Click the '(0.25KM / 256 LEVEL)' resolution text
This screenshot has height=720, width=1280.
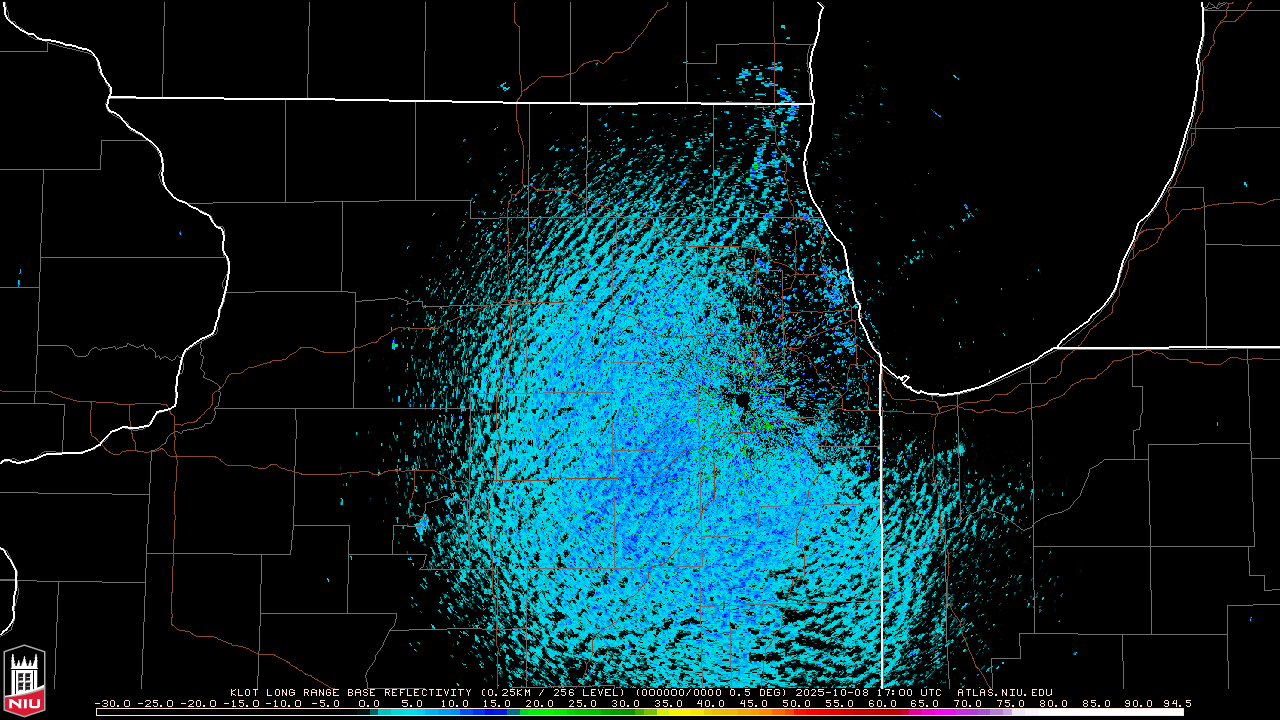(x=552, y=692)
